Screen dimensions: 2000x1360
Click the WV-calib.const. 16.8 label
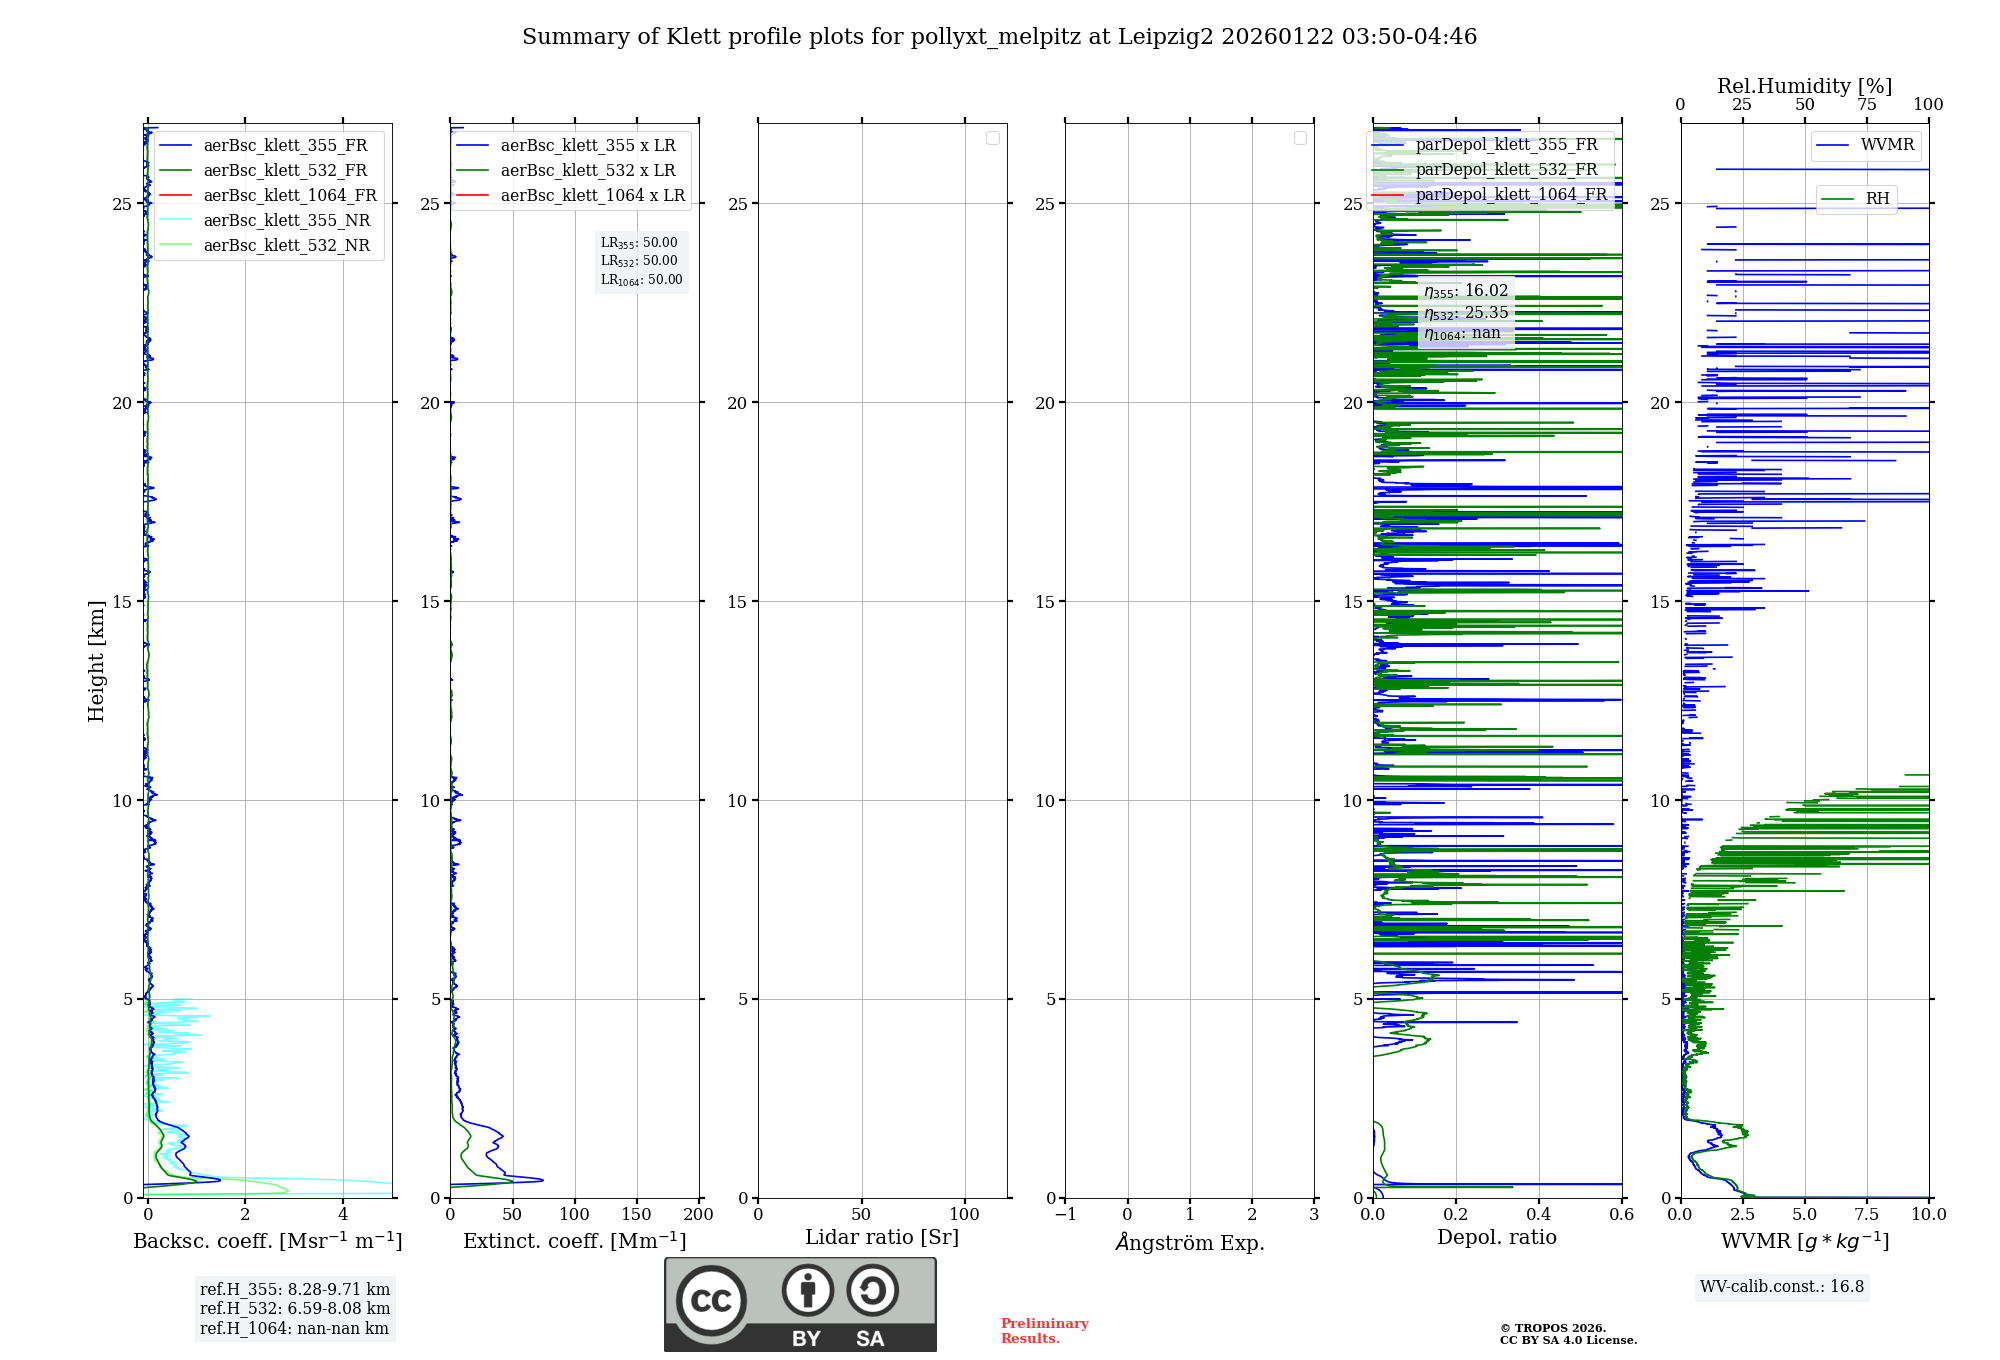[1782, 1286]
